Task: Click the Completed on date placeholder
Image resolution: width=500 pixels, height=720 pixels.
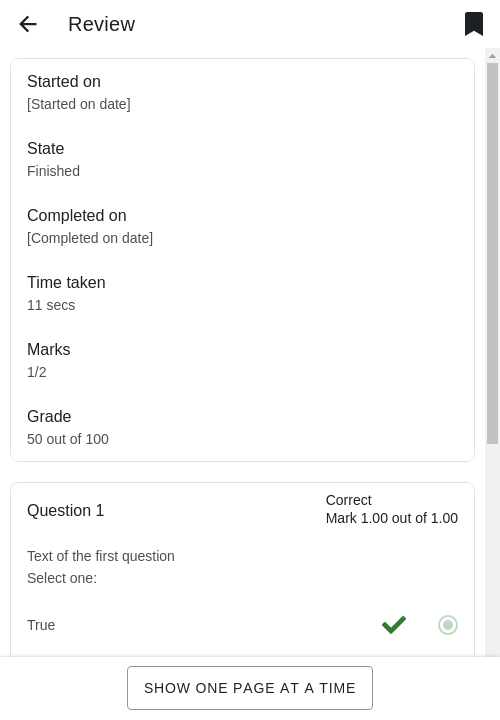Action: [x=90, y=238]
